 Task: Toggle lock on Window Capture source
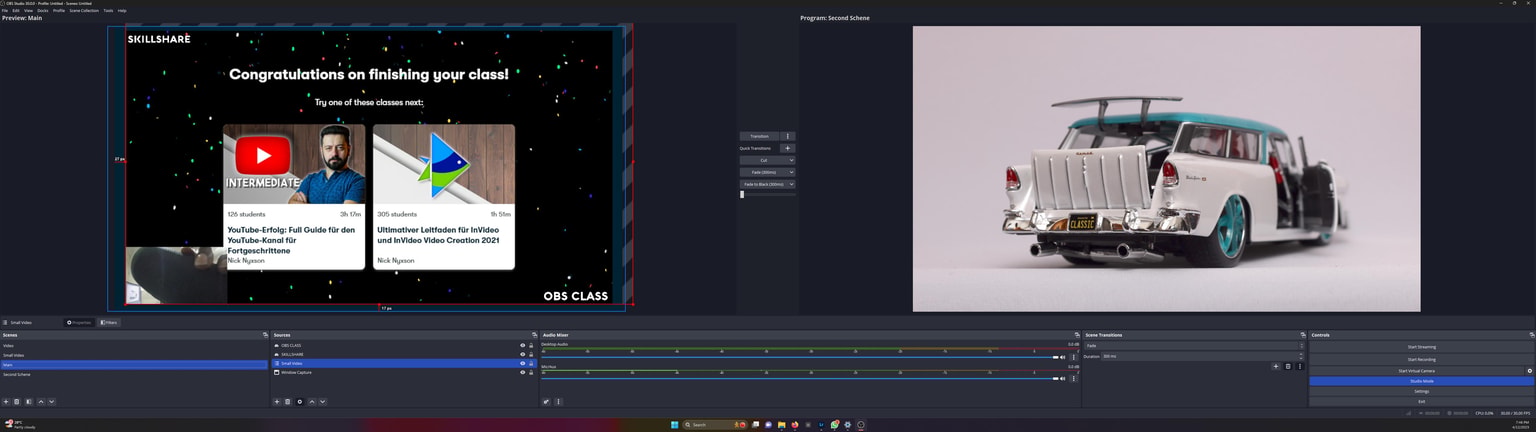[x=531, y=373]
